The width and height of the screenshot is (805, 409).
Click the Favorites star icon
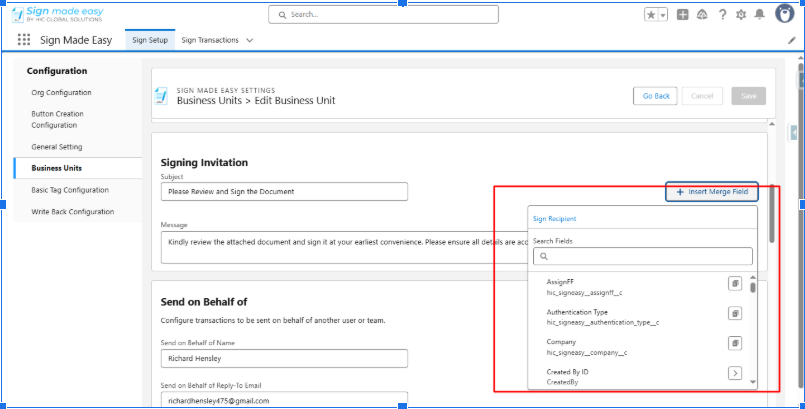[x=649, y=15]
